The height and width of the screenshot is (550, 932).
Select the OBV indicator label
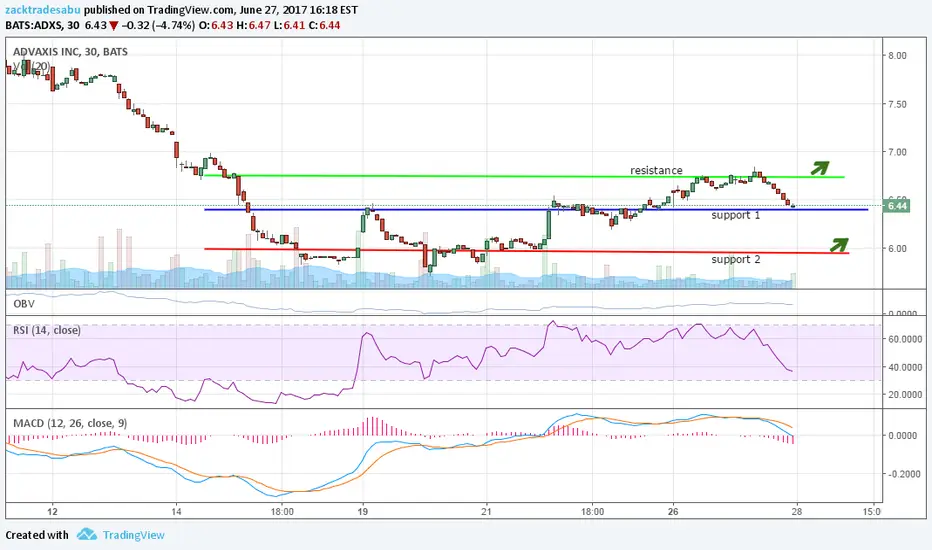[x=24, y=304]
